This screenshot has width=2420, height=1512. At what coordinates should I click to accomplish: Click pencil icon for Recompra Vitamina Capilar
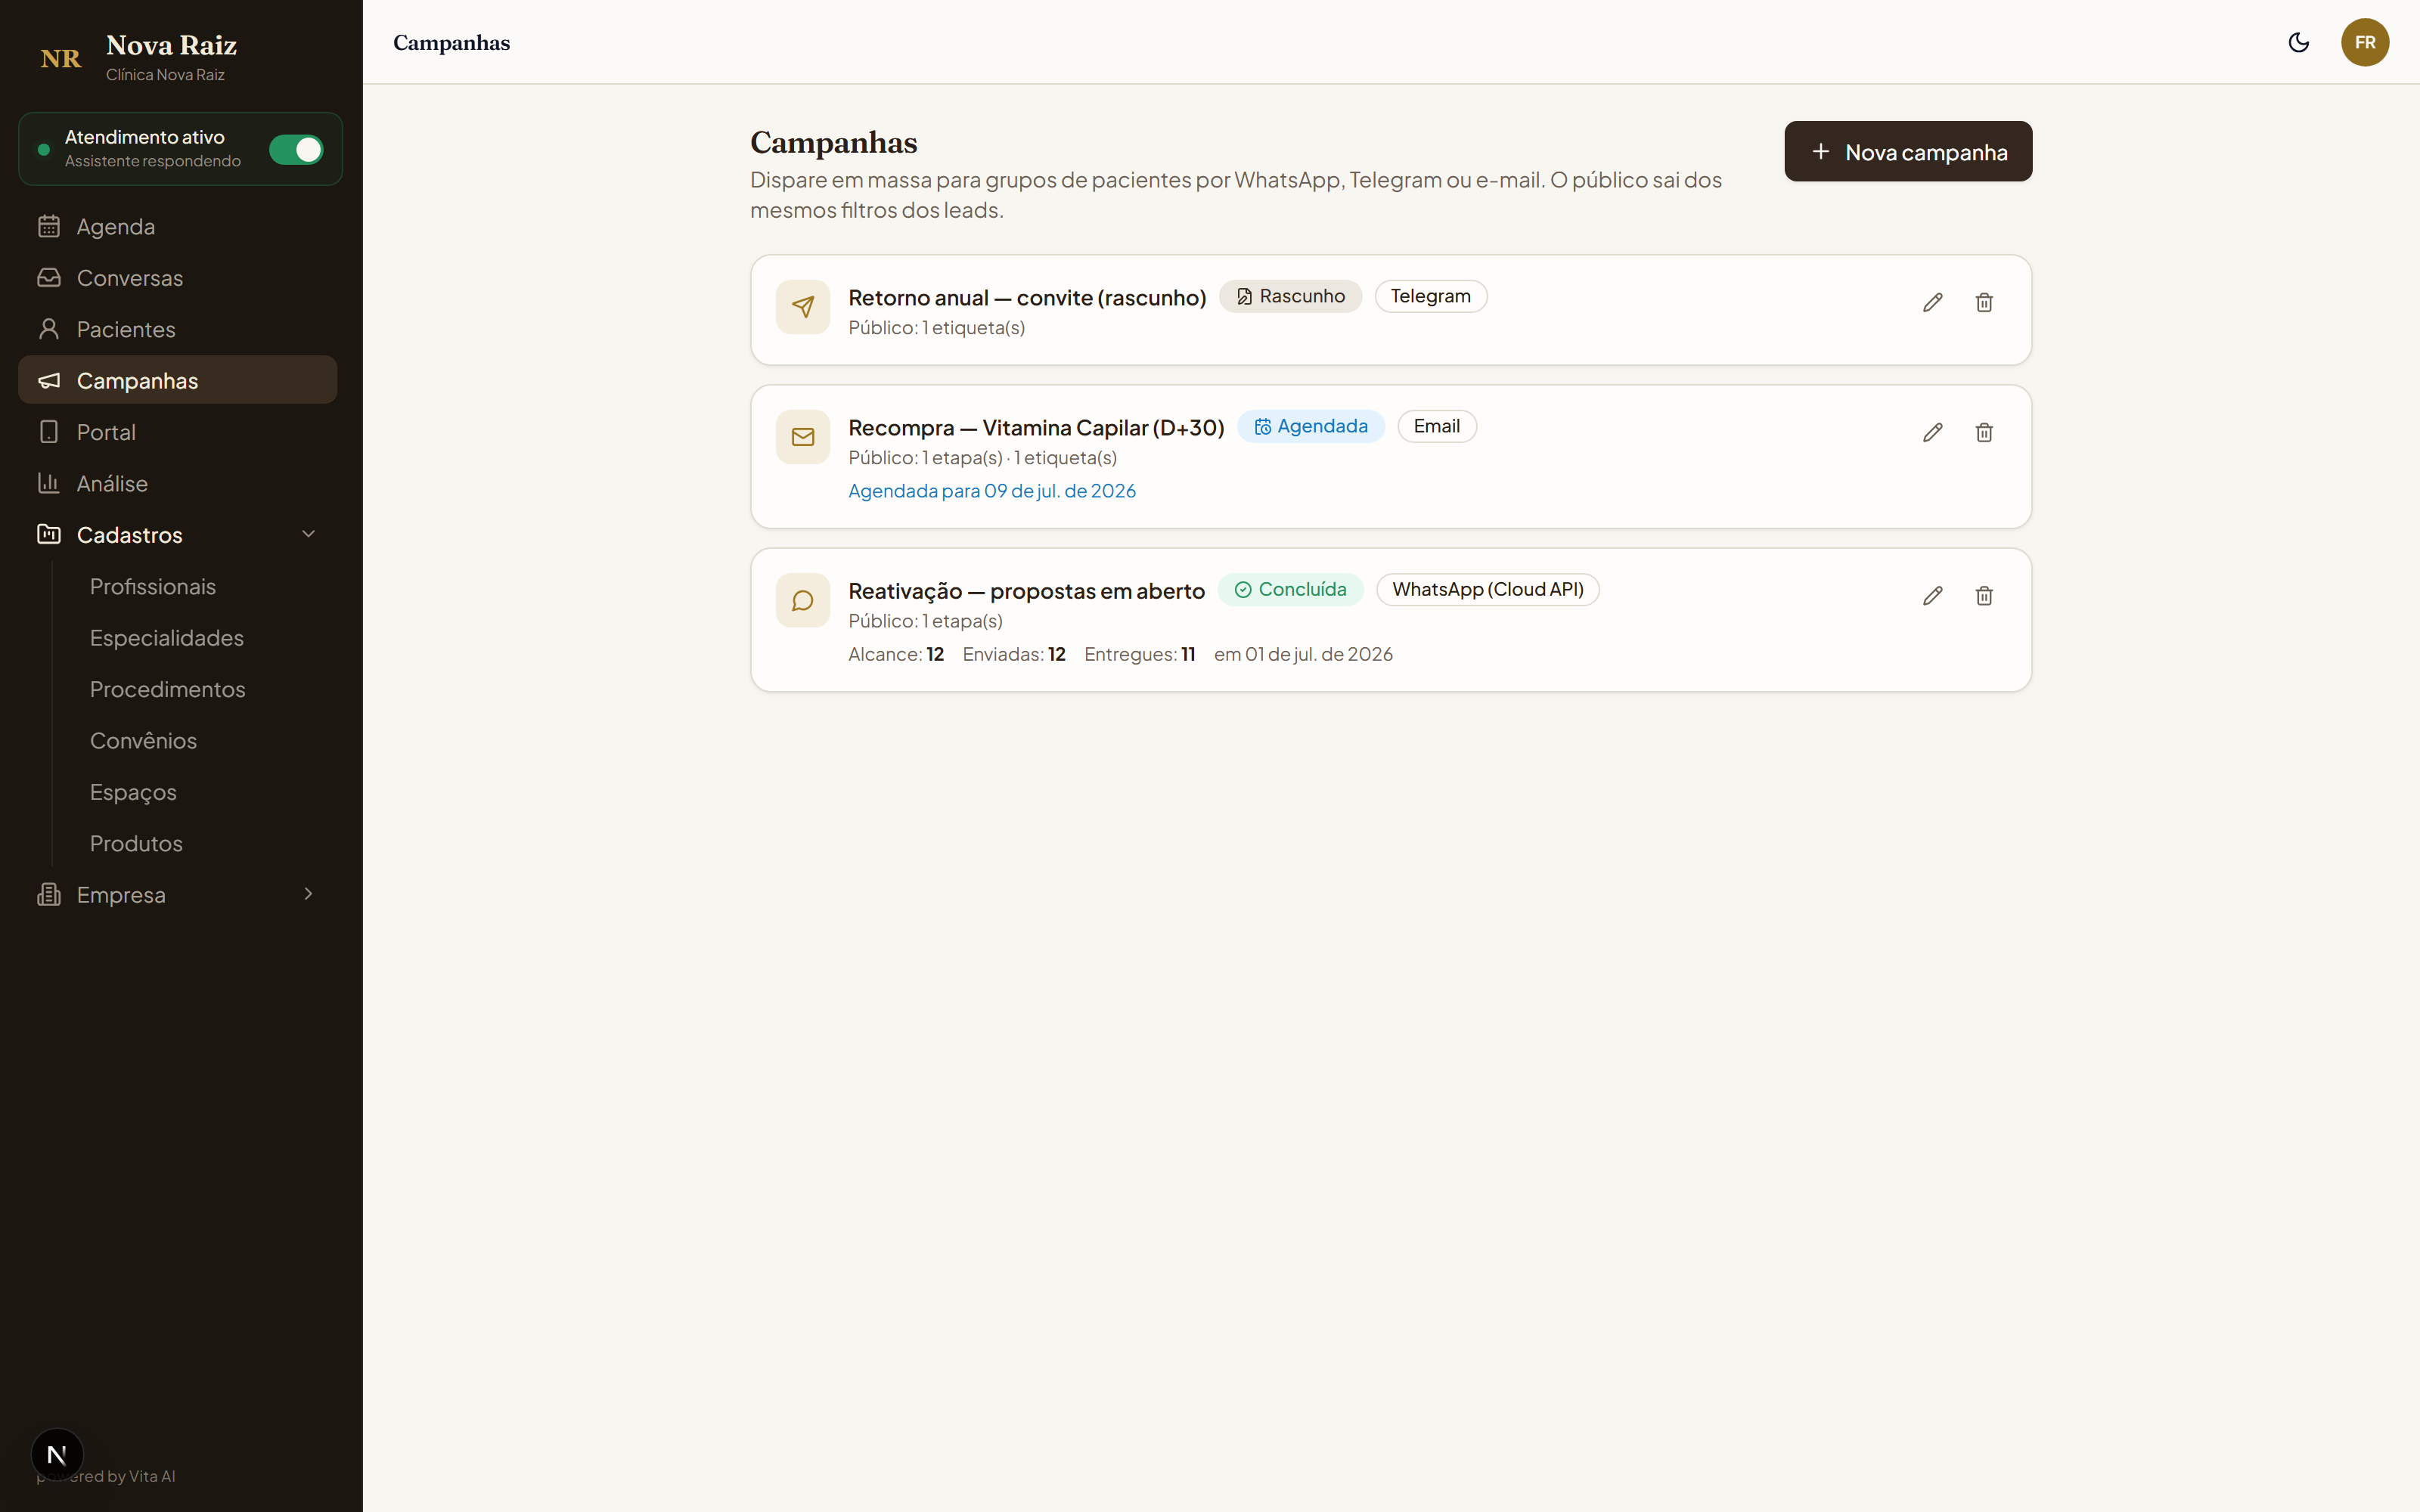pyautogui.click(x=1932, y=432)
